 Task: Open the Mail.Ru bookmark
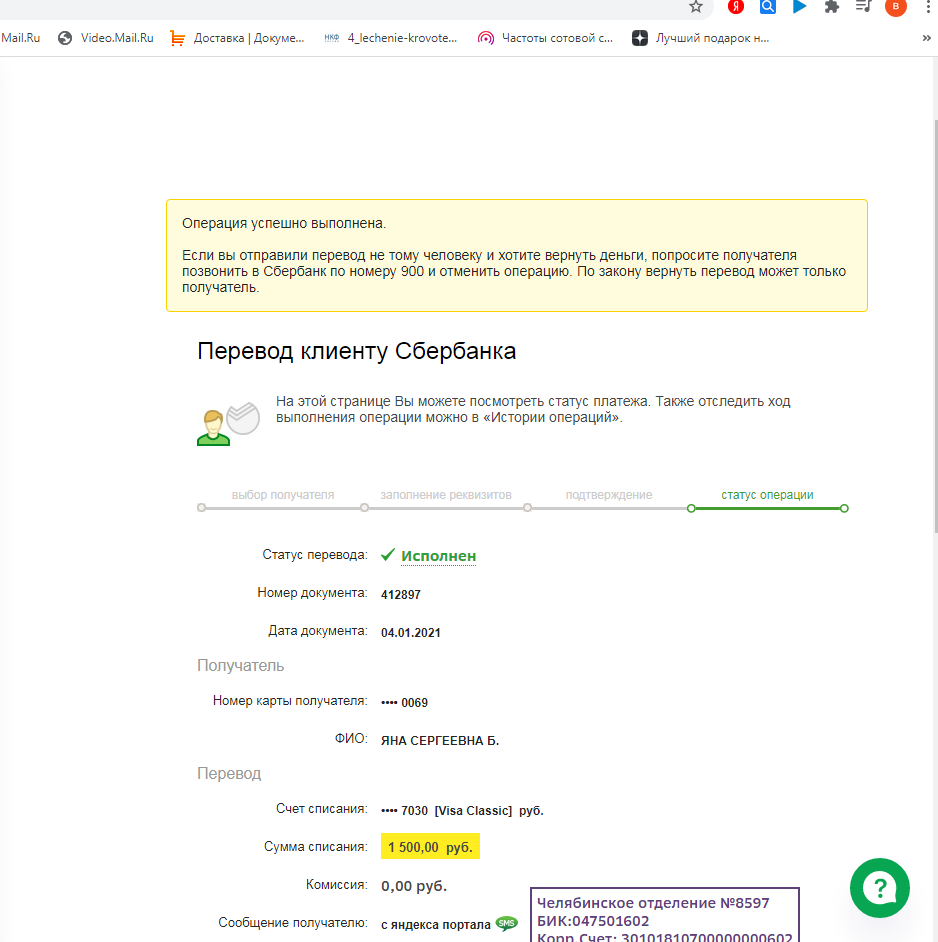pyautogui.click(x=20, y=38)
